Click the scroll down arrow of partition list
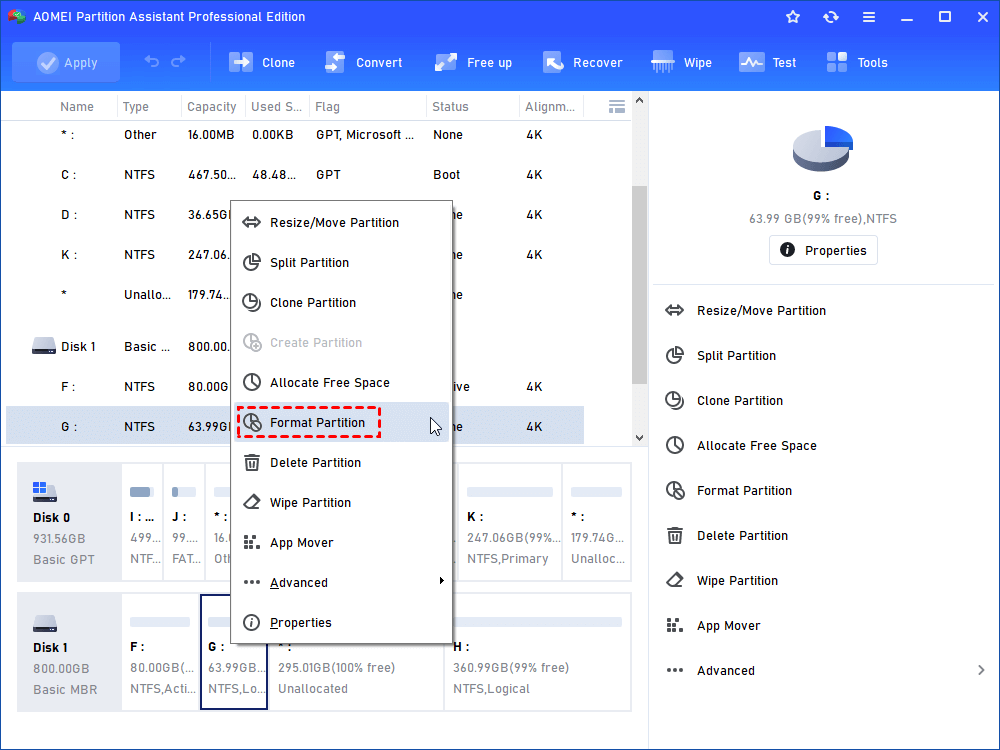Screen dimensions: 1000x750 pyautogui.click(x=640, y=438)
